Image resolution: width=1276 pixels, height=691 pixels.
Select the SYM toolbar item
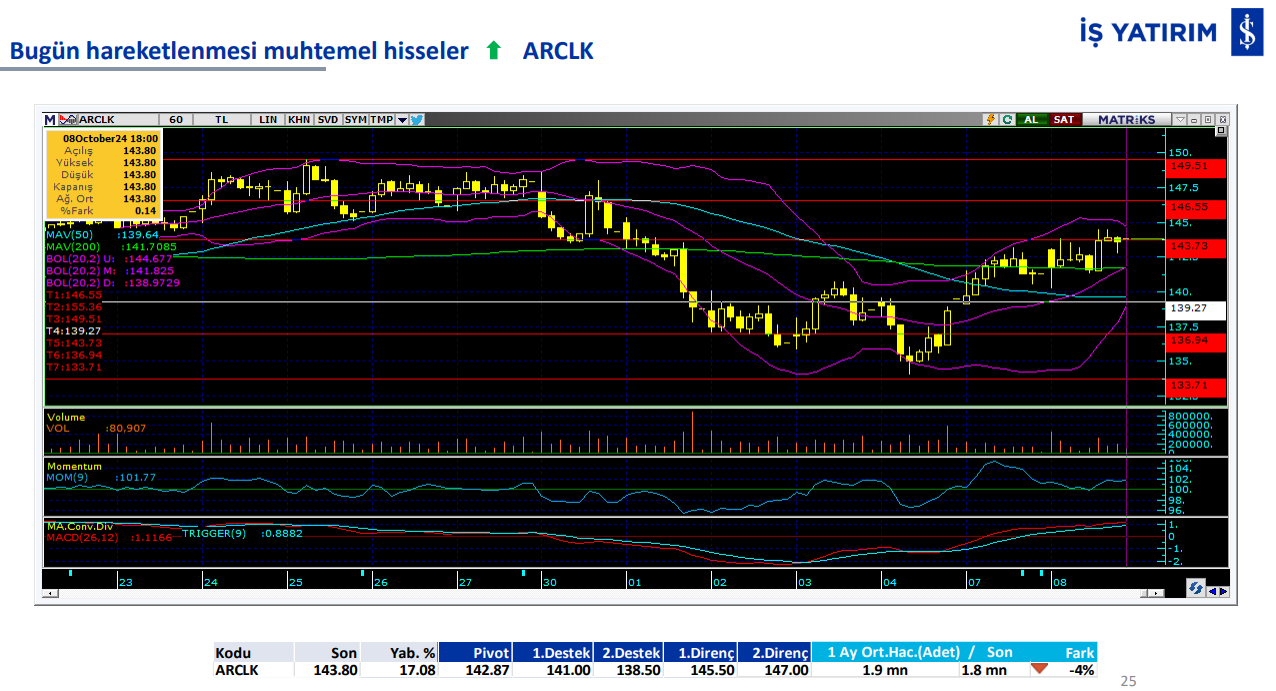point(355,119)
